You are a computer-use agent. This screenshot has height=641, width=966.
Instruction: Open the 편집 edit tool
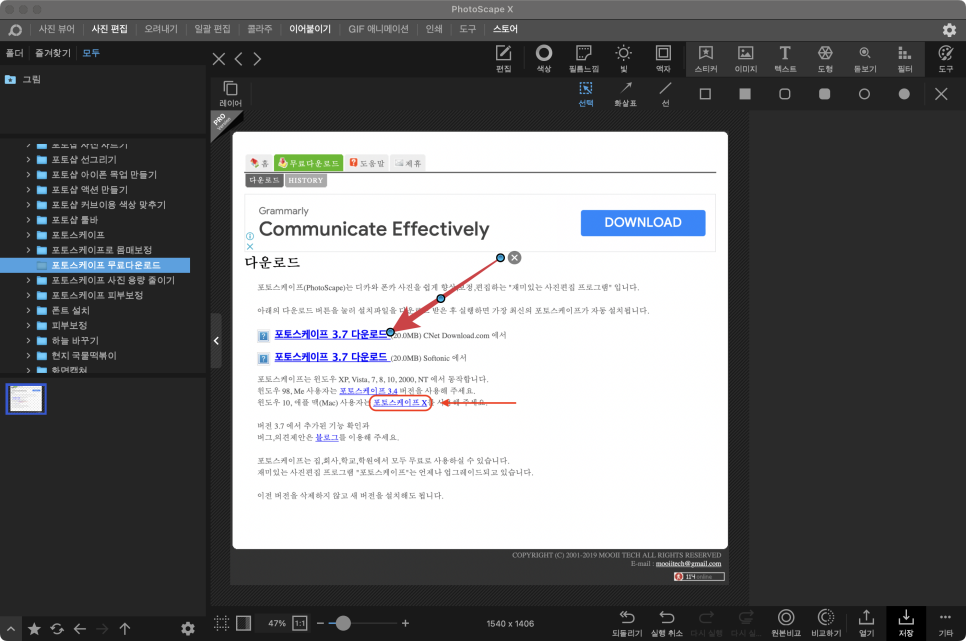click(503, 59)
